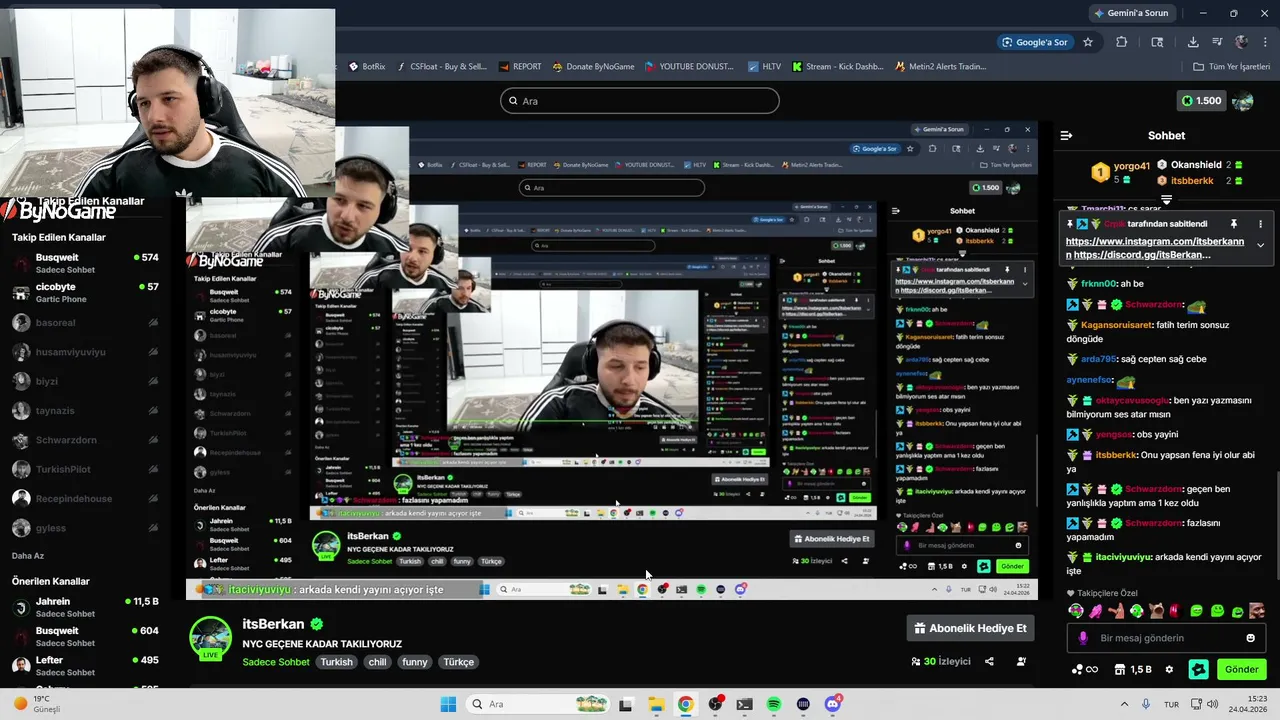Open offline channel husamviyuviyu
Screen dimensions: 1280x720
[x=85, y=352]
